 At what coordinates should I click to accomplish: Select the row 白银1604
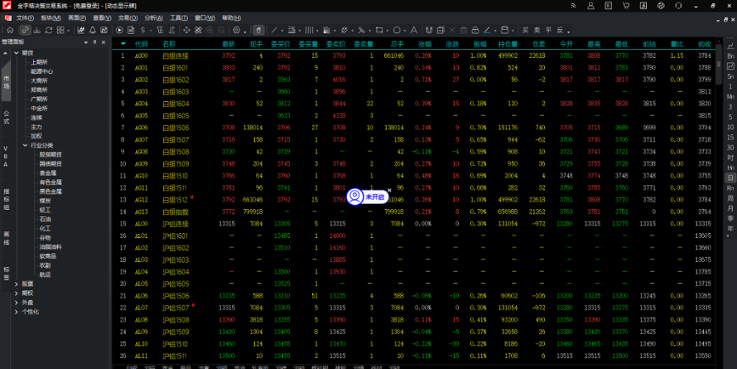[414, 103]
